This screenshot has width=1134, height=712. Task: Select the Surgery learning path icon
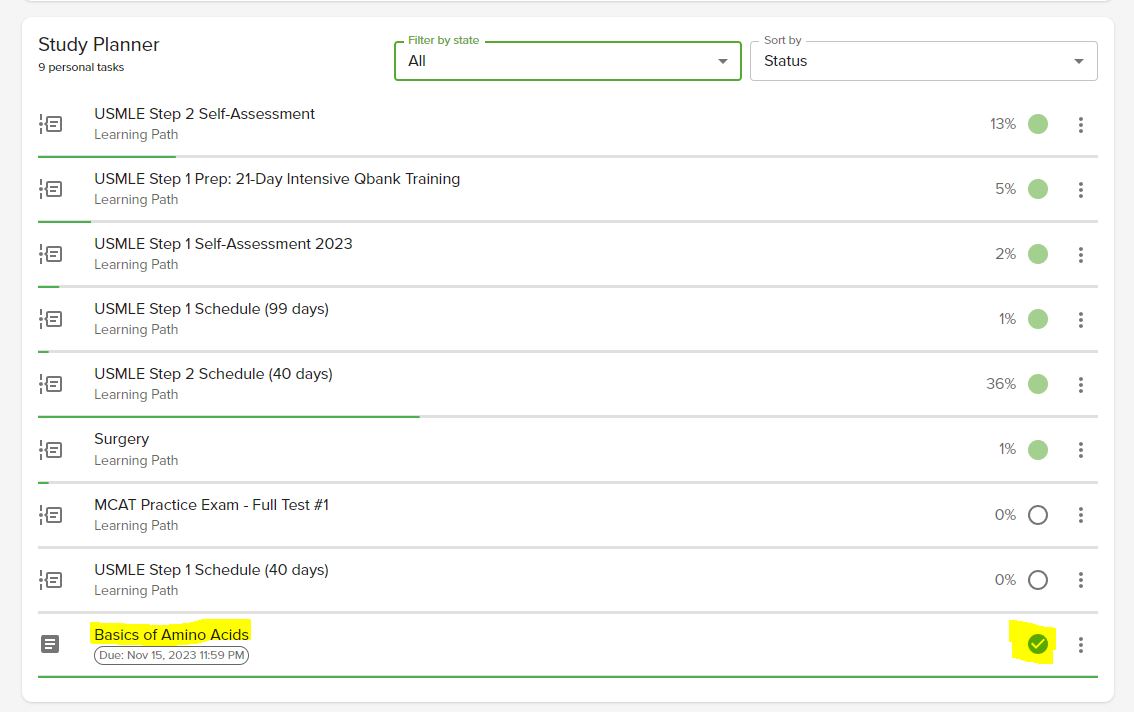51,449
